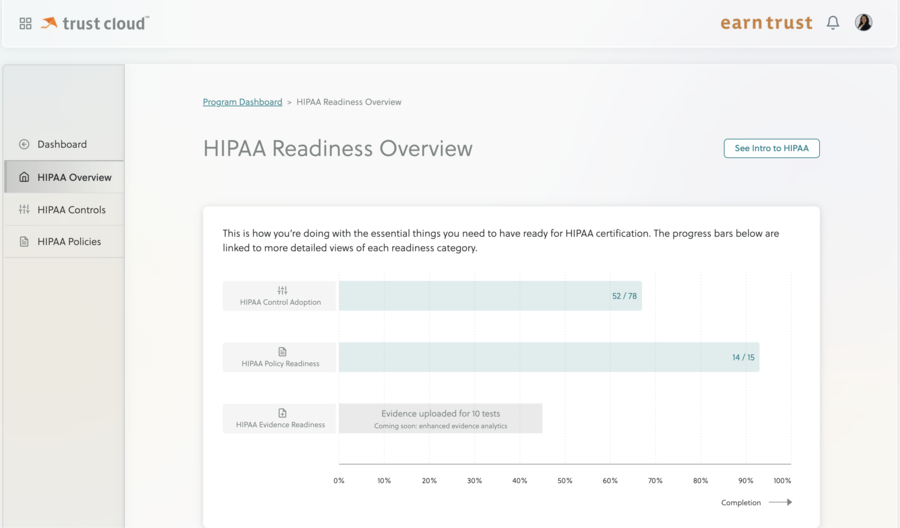Click the Trust Cloud logo

pyautogui.click(x=95, y=23)
